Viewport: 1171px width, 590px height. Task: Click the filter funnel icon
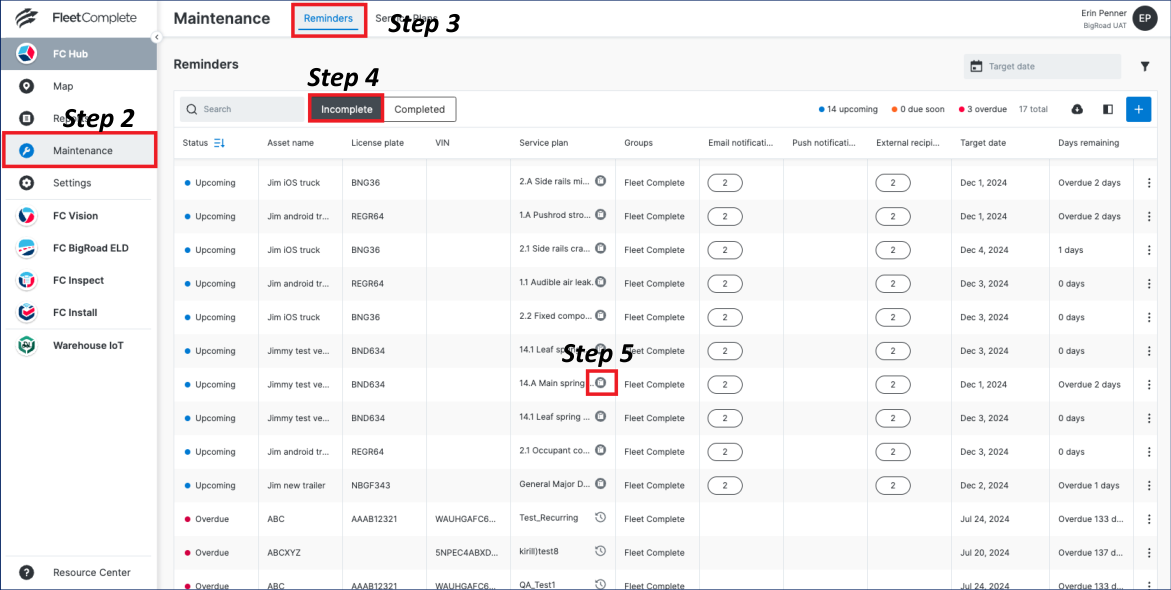(1145, 65)
